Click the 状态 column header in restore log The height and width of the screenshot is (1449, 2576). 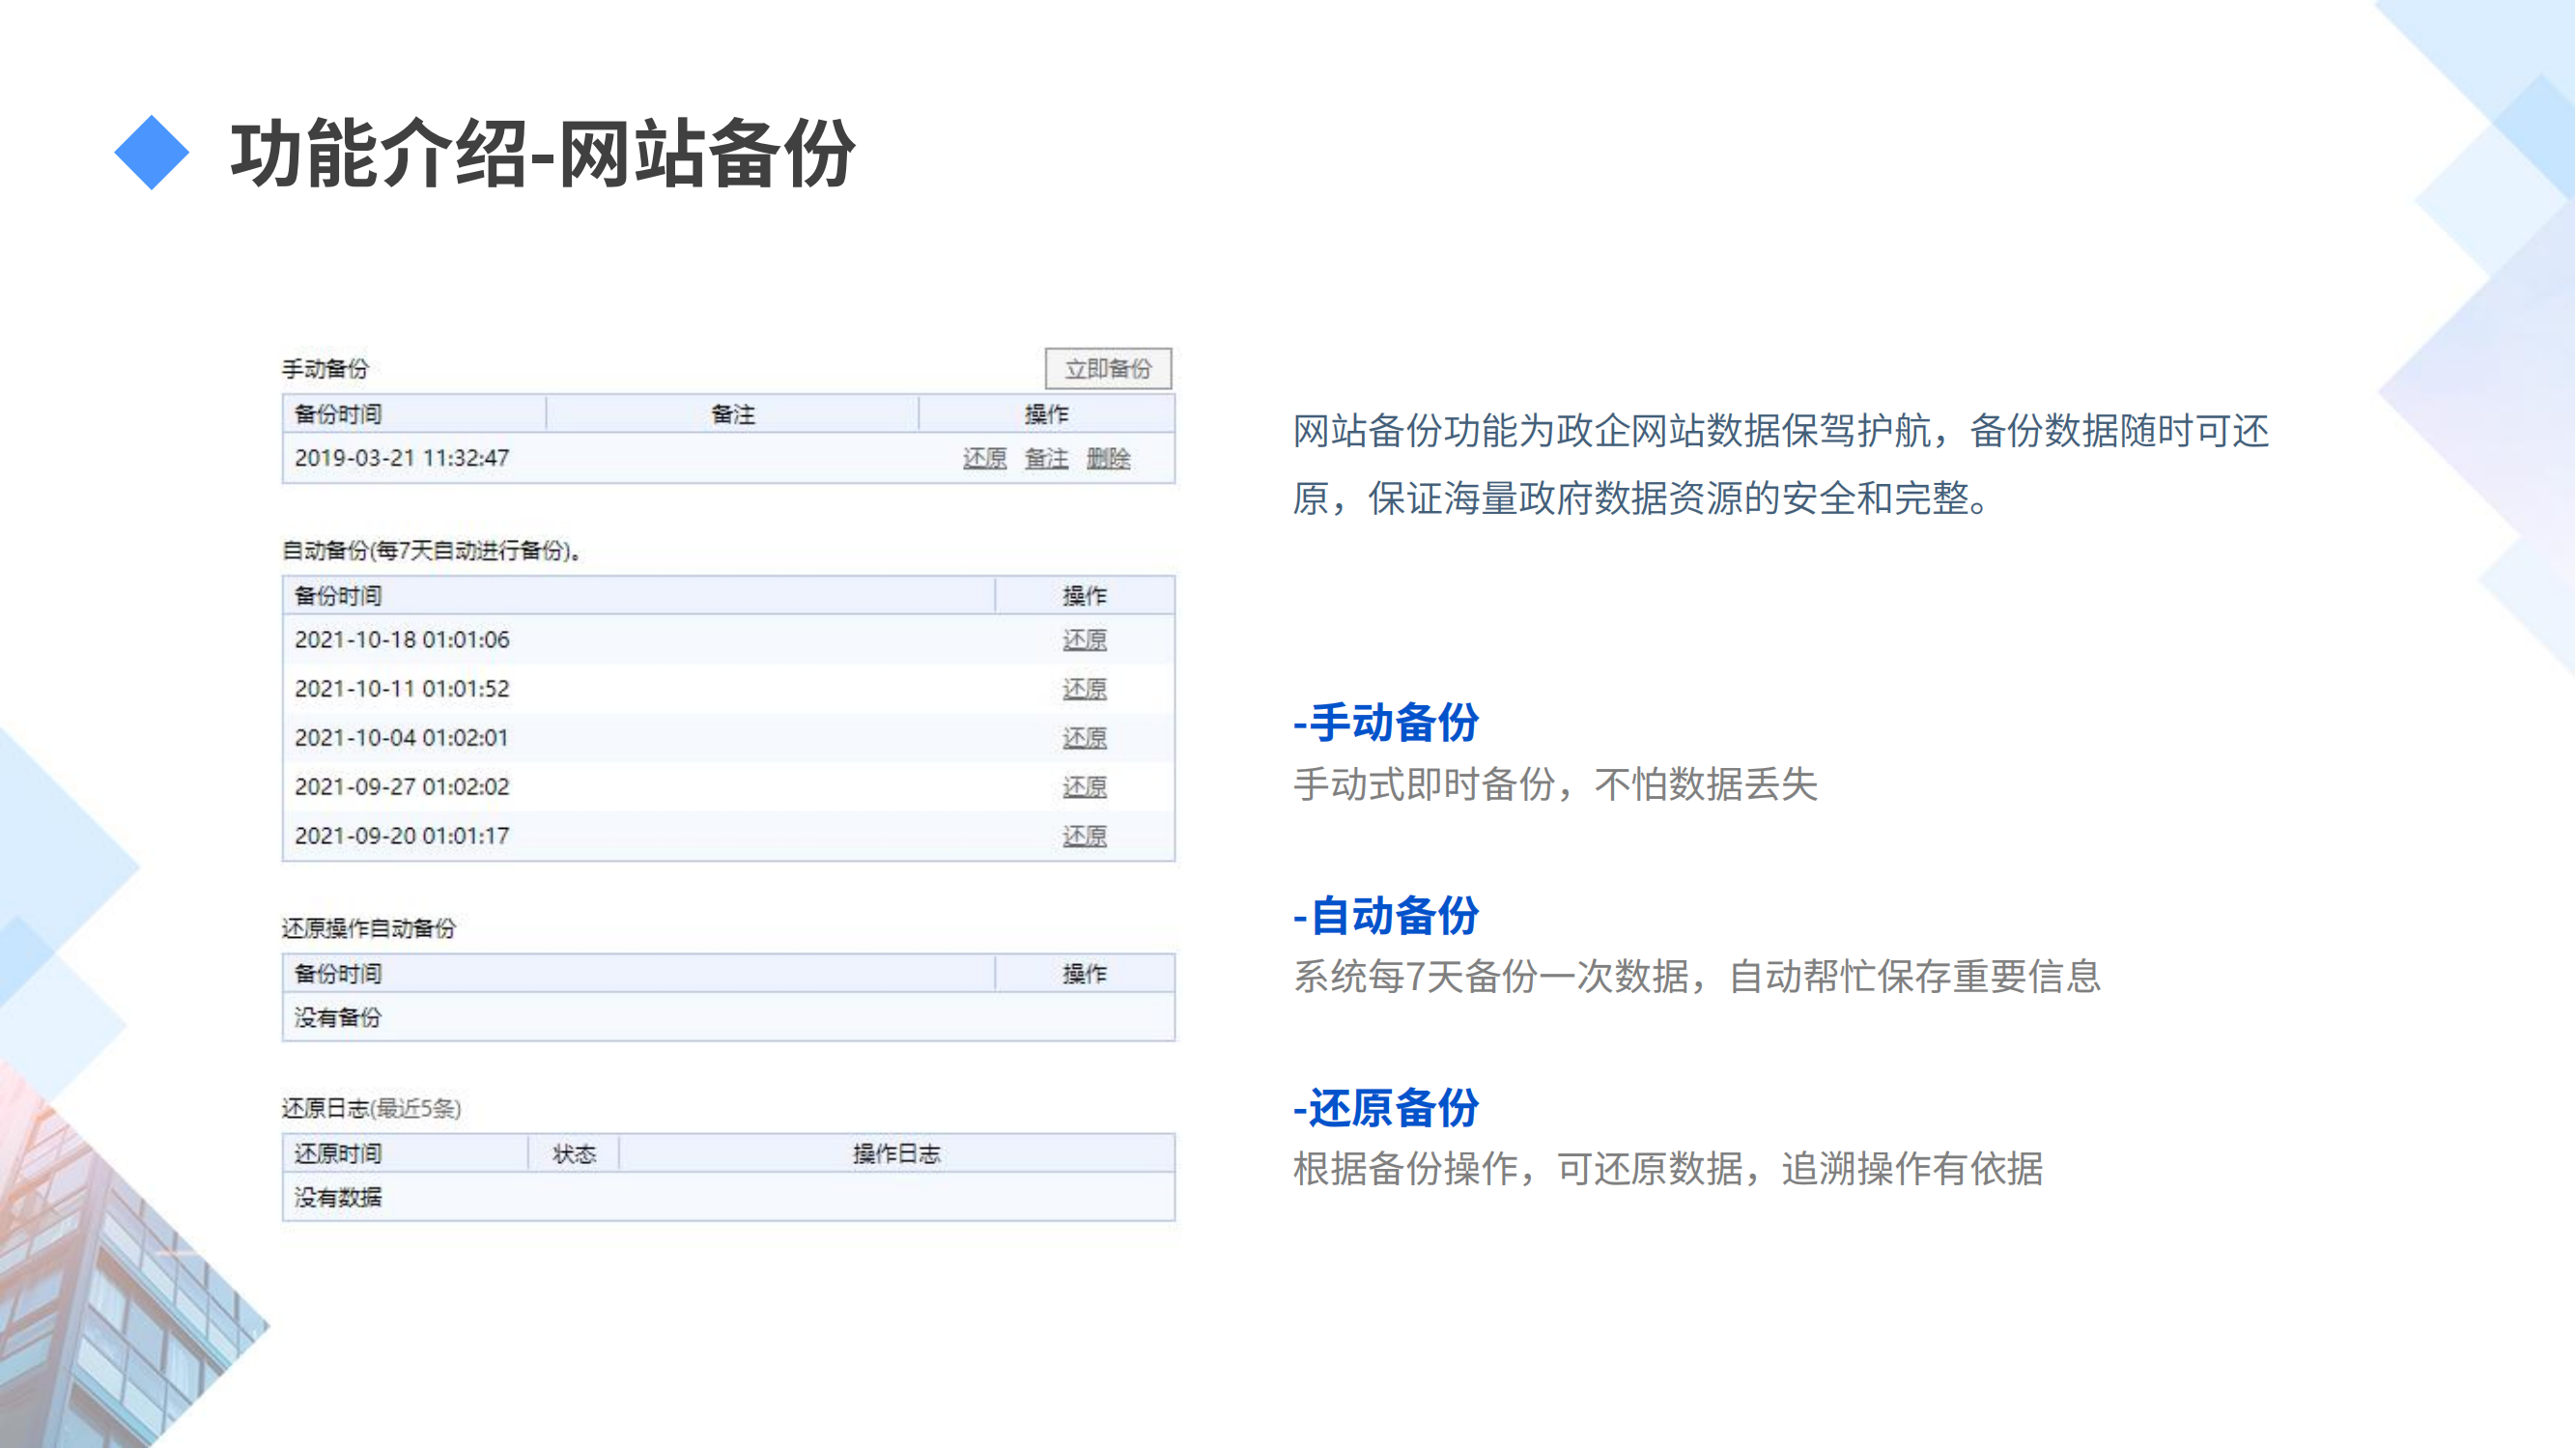(x=574, y=1154)
